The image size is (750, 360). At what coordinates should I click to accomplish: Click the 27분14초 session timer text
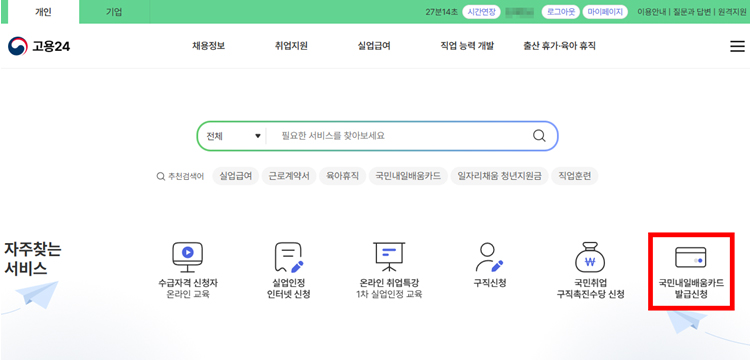[x=441, y=12]
